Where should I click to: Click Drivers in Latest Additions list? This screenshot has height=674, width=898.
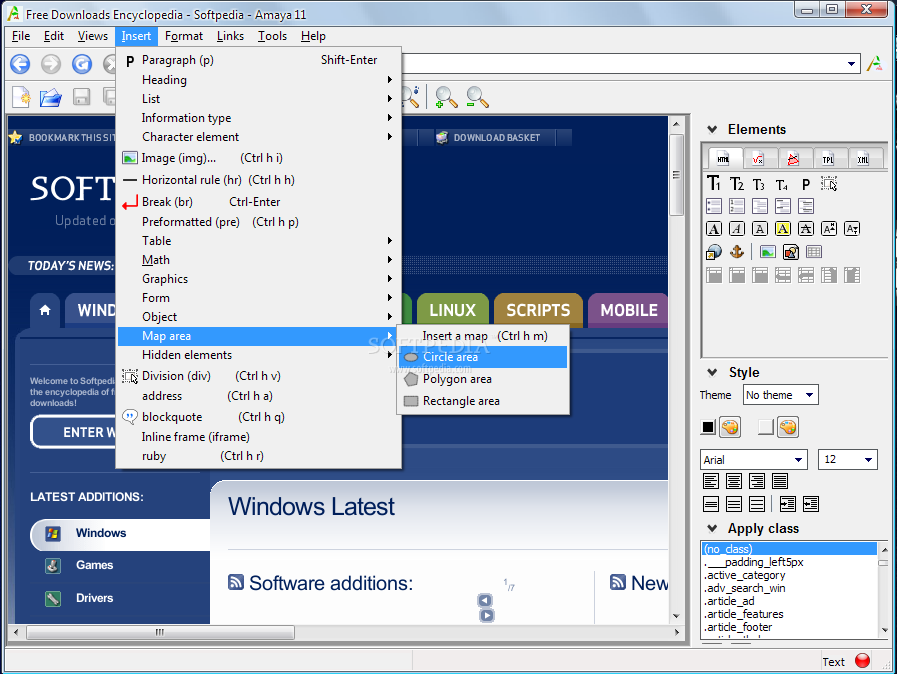coord(94,598)
